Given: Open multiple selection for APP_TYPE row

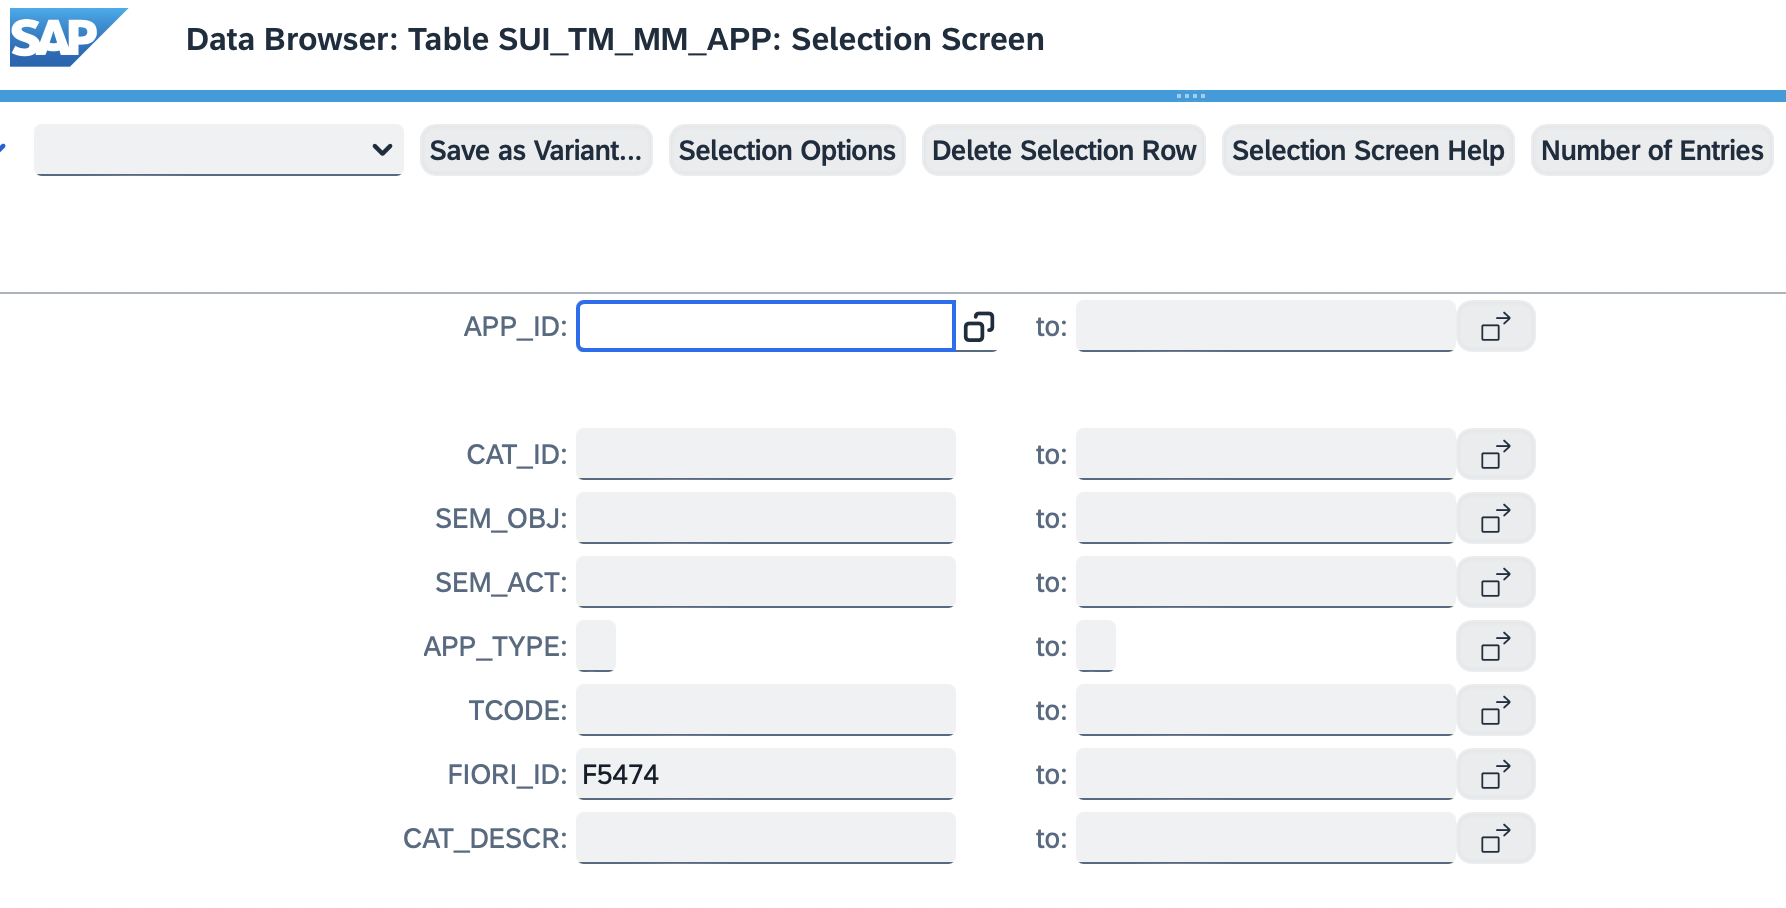Looking at the screenshot, I should coord(1496,647).
